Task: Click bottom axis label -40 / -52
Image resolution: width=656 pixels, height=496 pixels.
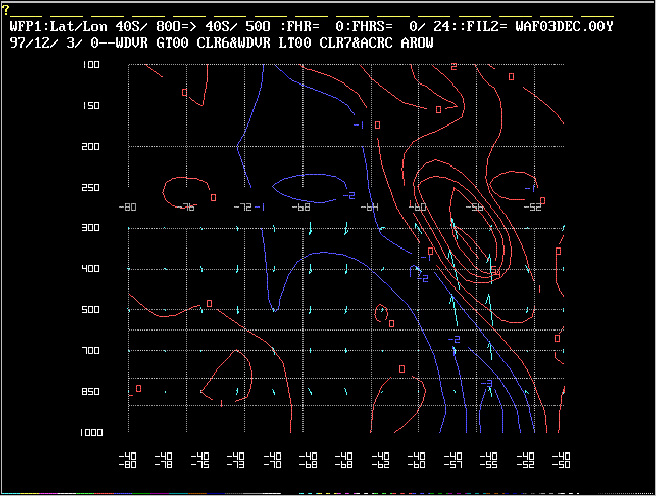Action: tap(525, 460)
